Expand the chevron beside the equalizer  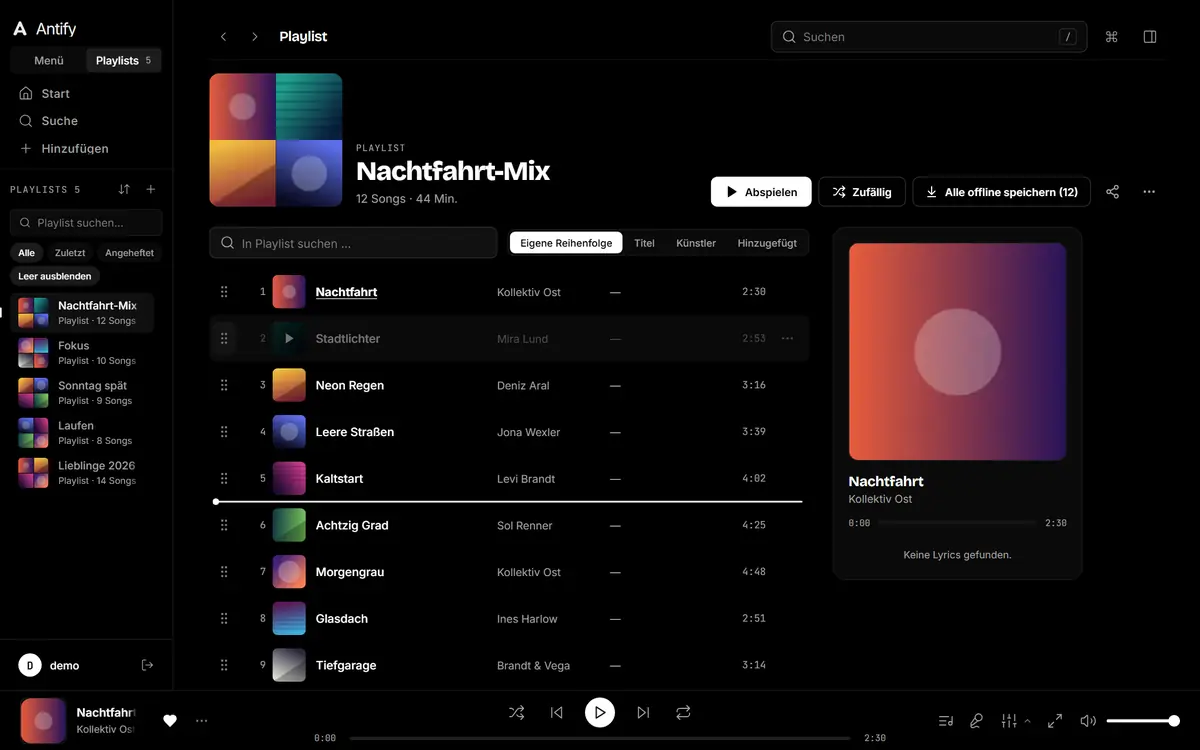1027,720
